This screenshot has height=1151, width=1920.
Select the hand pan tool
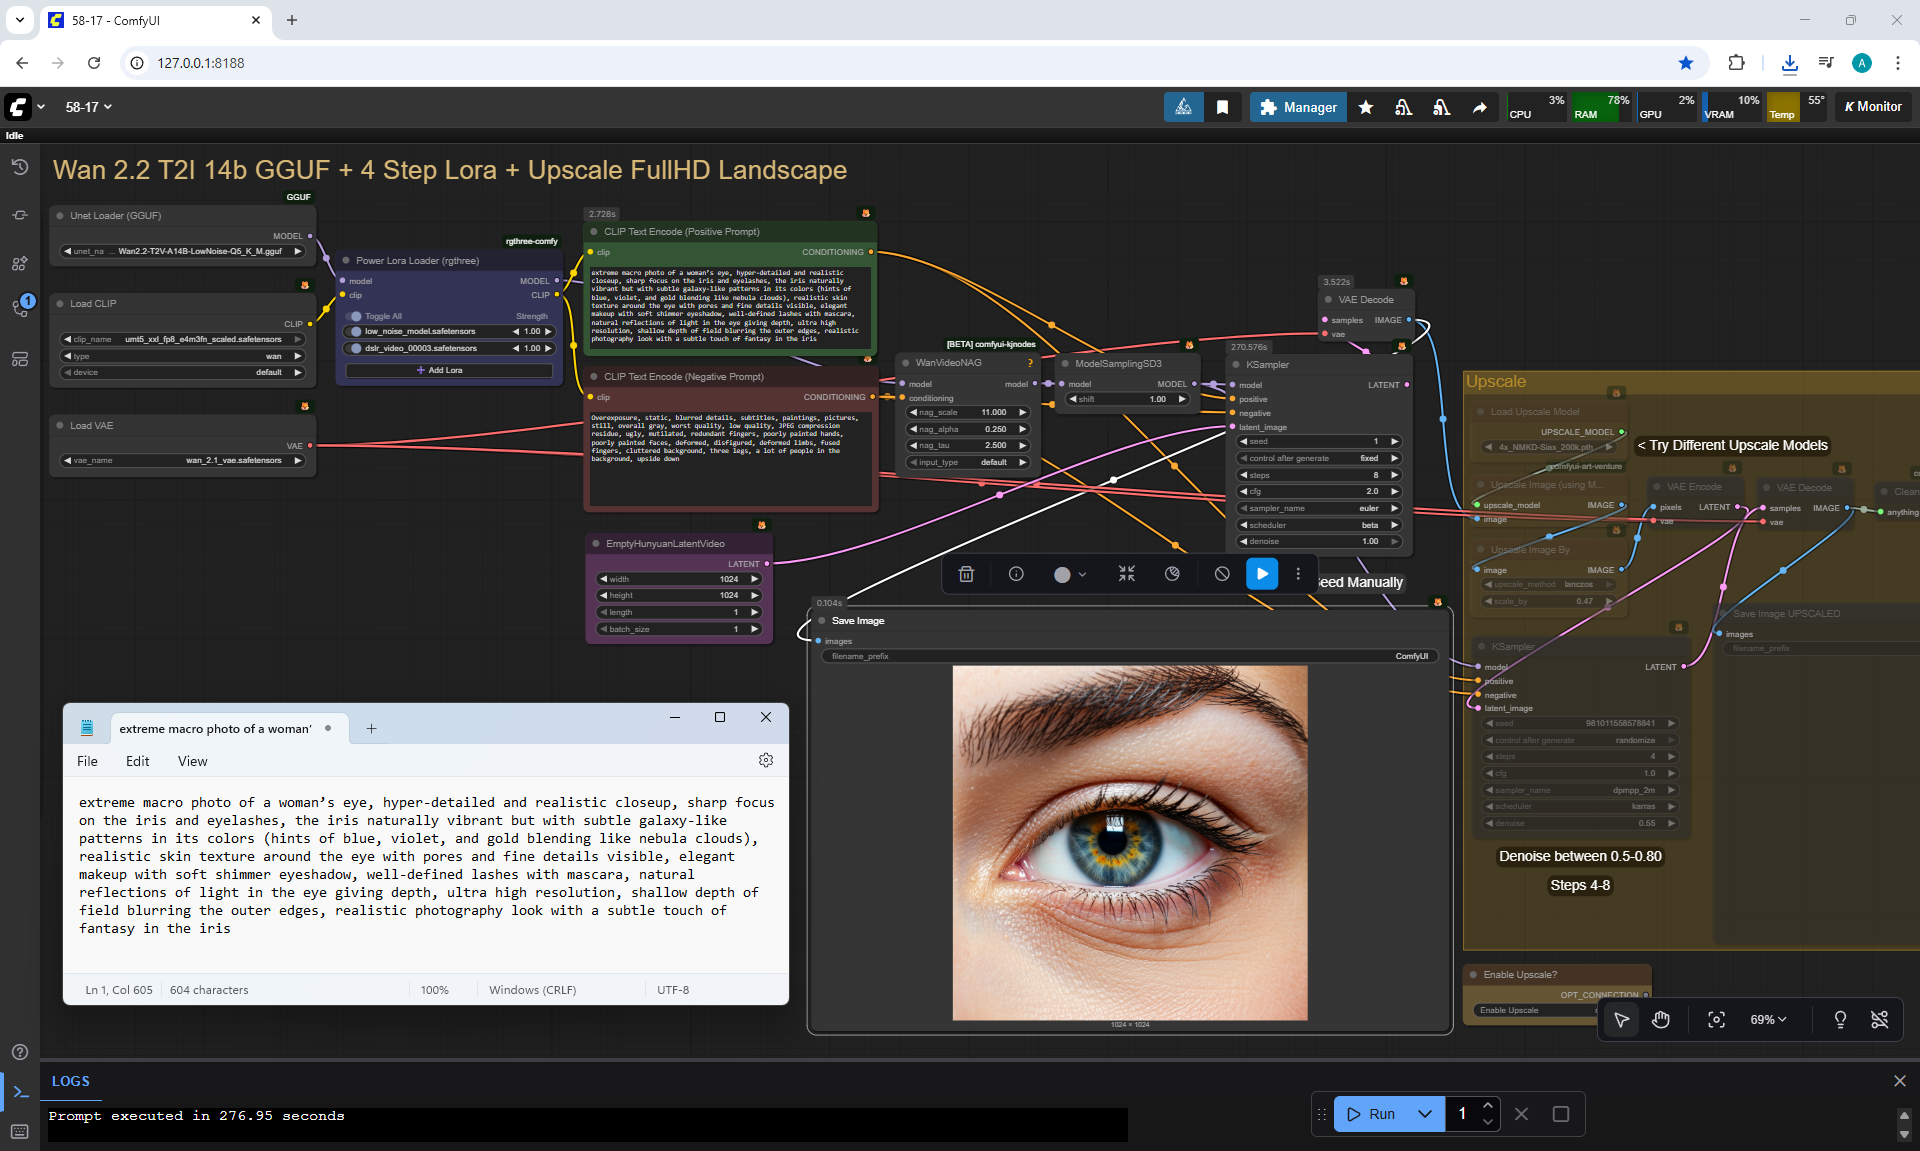[1661, 1019]
